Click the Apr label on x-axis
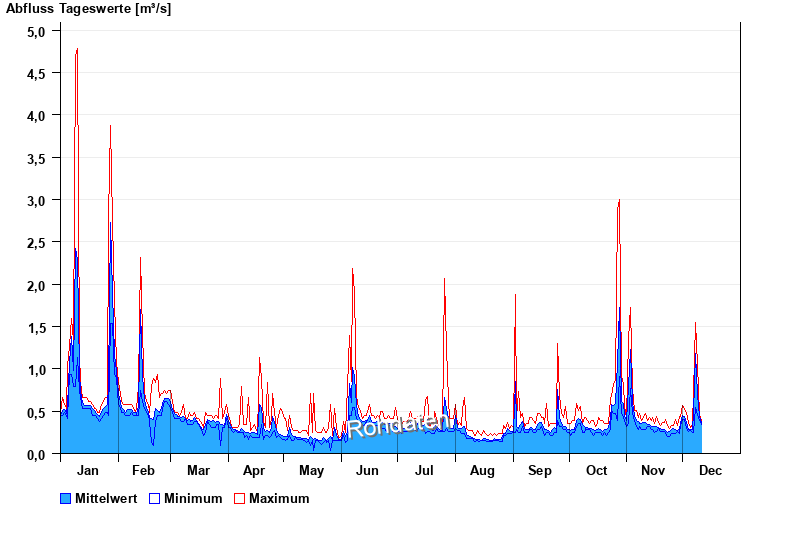The width and height of the screenshot is (800, 550). pyautogui.click(x=254, y=471)
